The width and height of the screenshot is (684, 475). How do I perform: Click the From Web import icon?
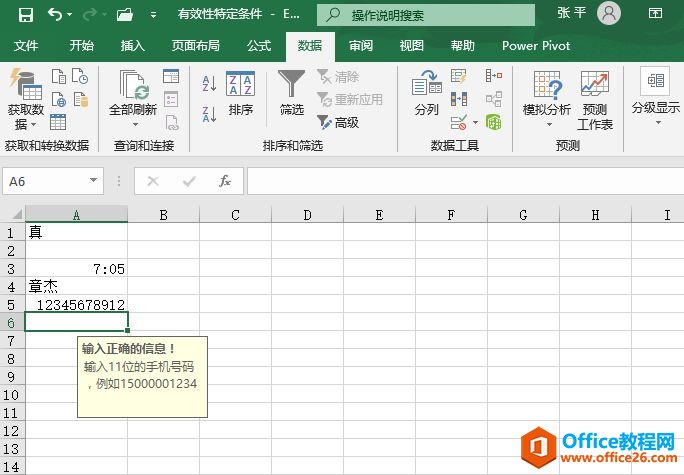pos(58,99)
